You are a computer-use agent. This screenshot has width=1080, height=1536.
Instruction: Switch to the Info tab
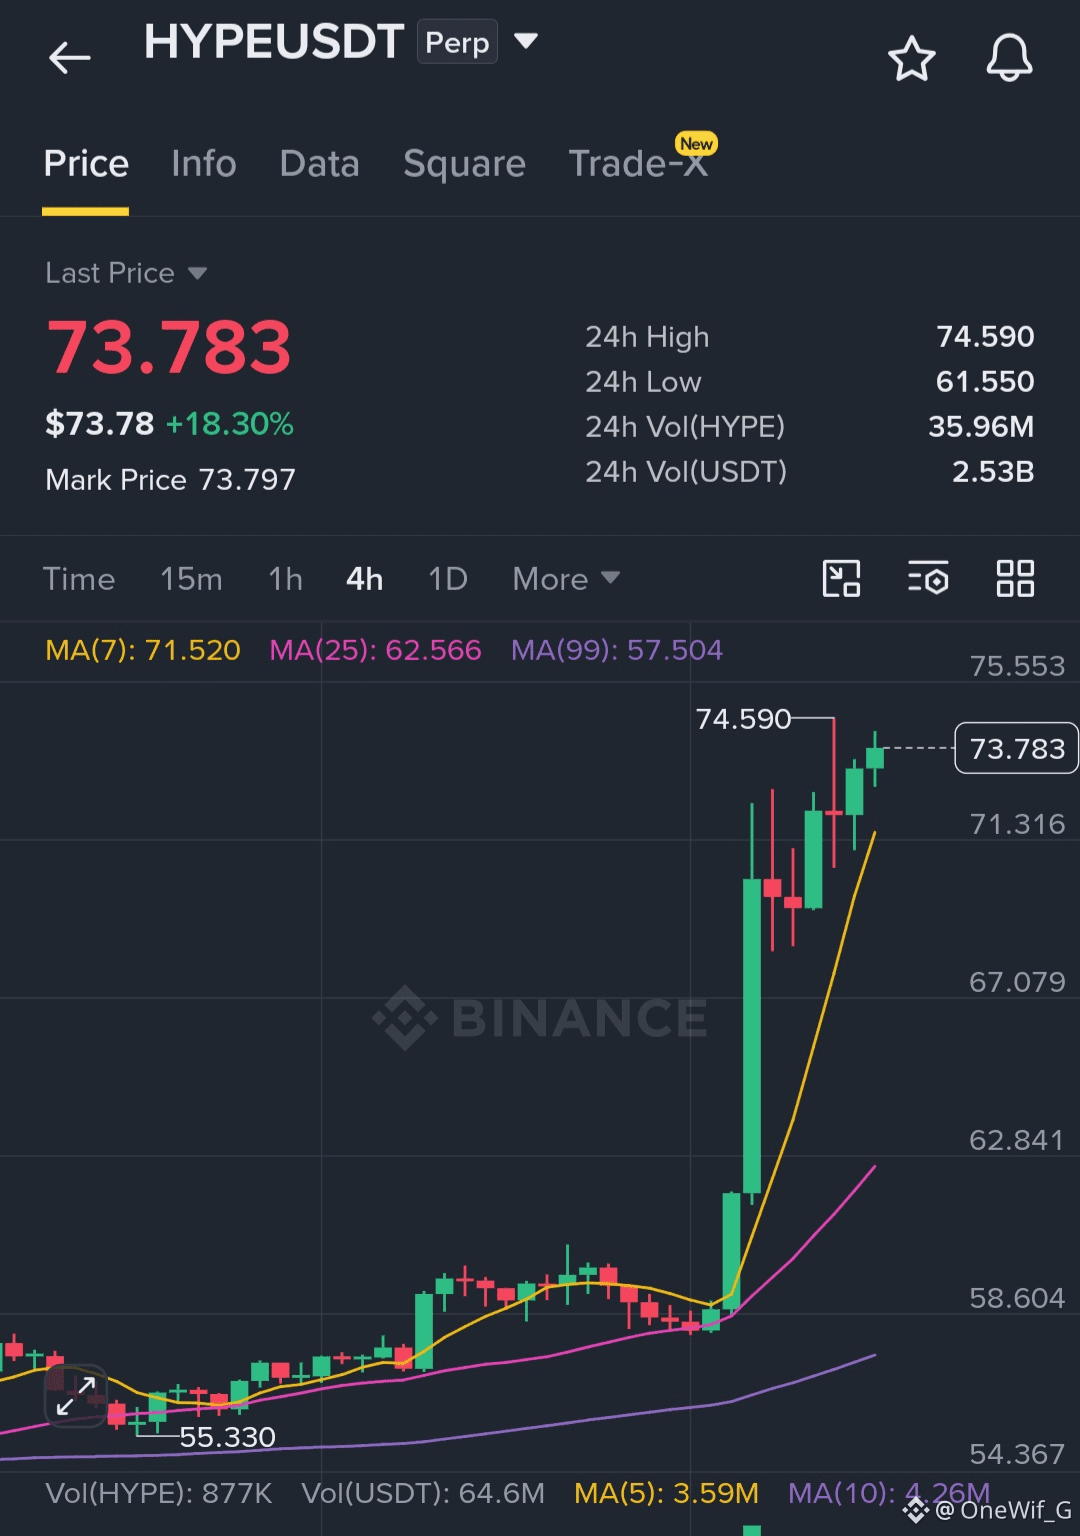pyautogui.click(x=203, y=164)
